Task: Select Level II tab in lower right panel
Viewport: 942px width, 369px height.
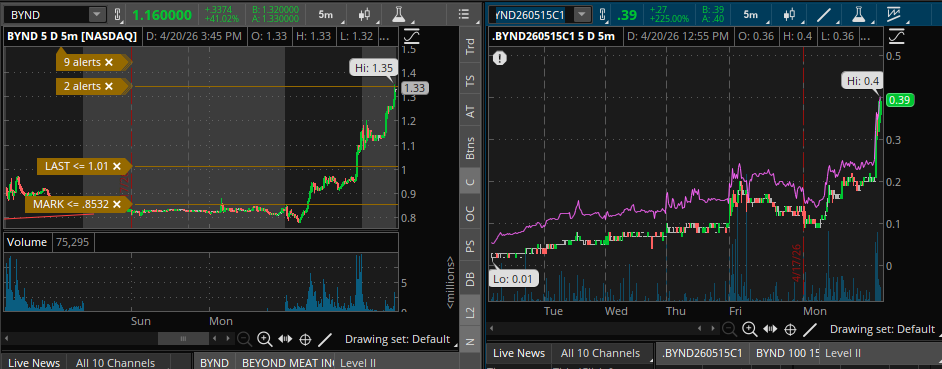Action: click(x=843, y=353)
